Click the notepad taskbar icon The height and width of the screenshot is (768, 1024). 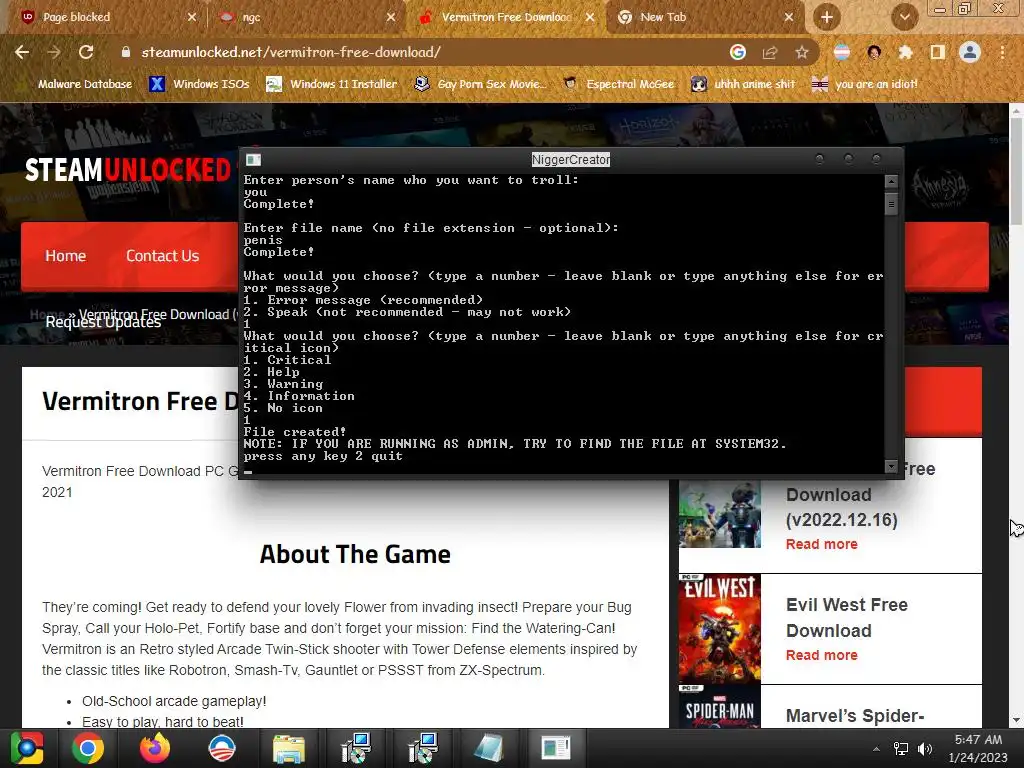[x=488, y=748]
